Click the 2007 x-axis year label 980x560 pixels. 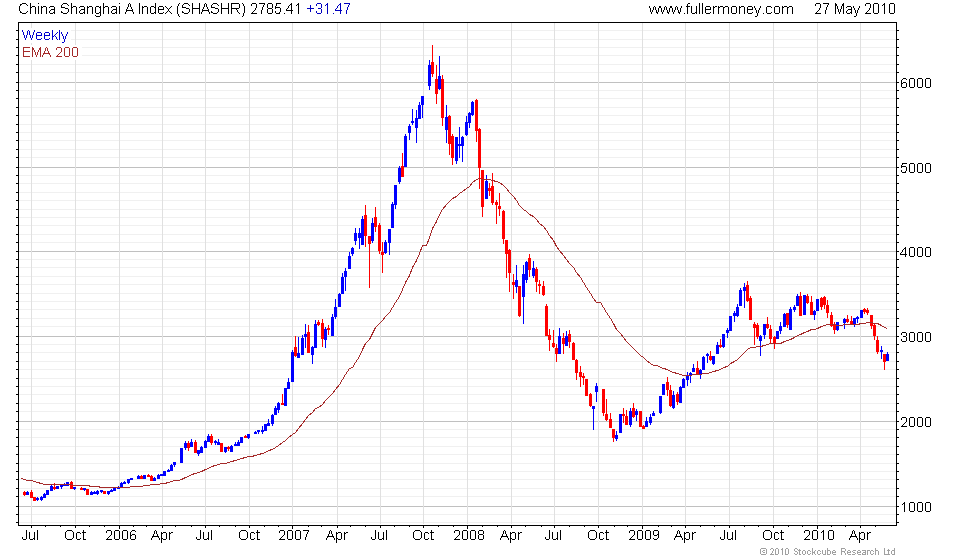(294, 536)
